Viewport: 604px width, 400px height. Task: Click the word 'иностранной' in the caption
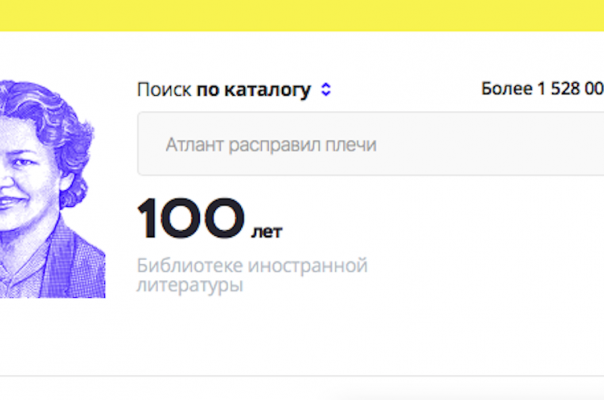point(308,266)
